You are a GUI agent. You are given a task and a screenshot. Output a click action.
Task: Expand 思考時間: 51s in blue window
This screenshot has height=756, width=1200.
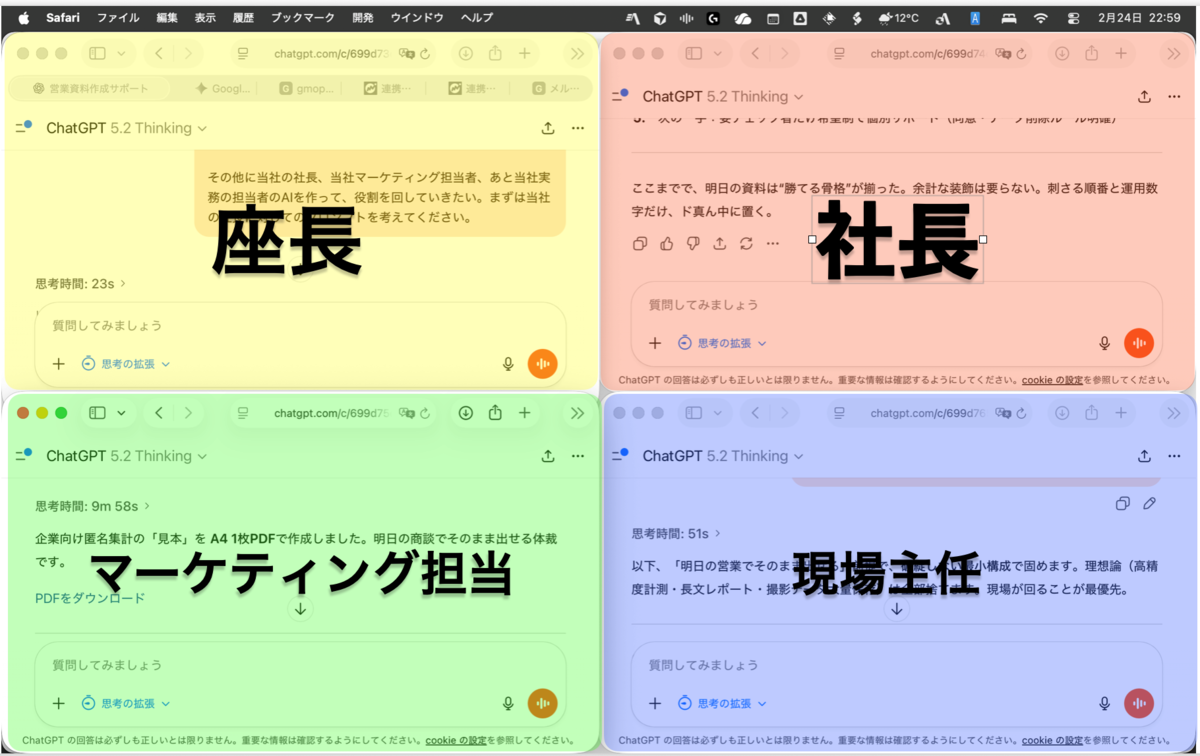coord(677,533)
